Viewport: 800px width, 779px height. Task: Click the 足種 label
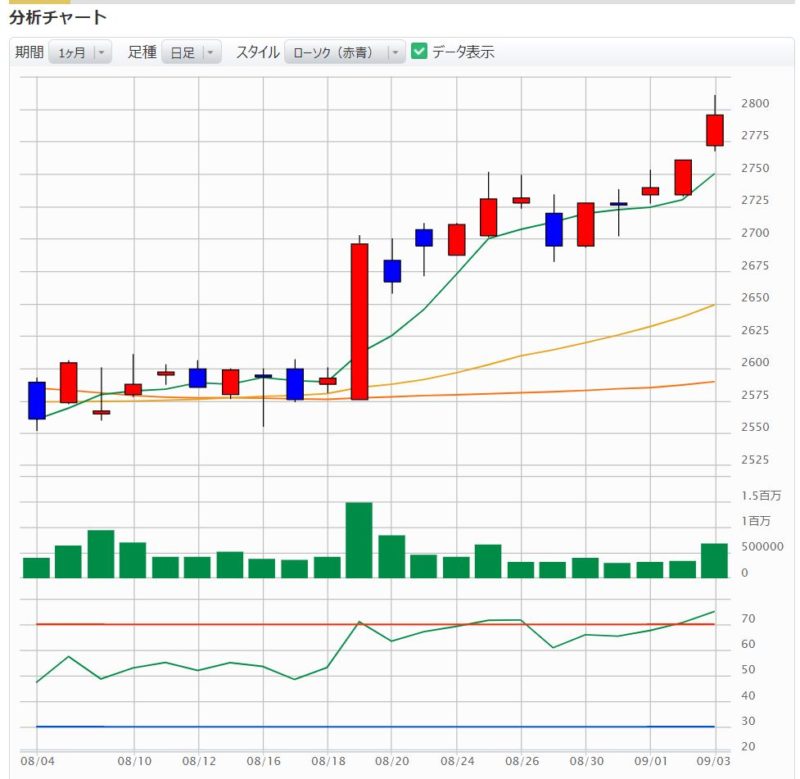pyautogui.click(x=142, y=52)
